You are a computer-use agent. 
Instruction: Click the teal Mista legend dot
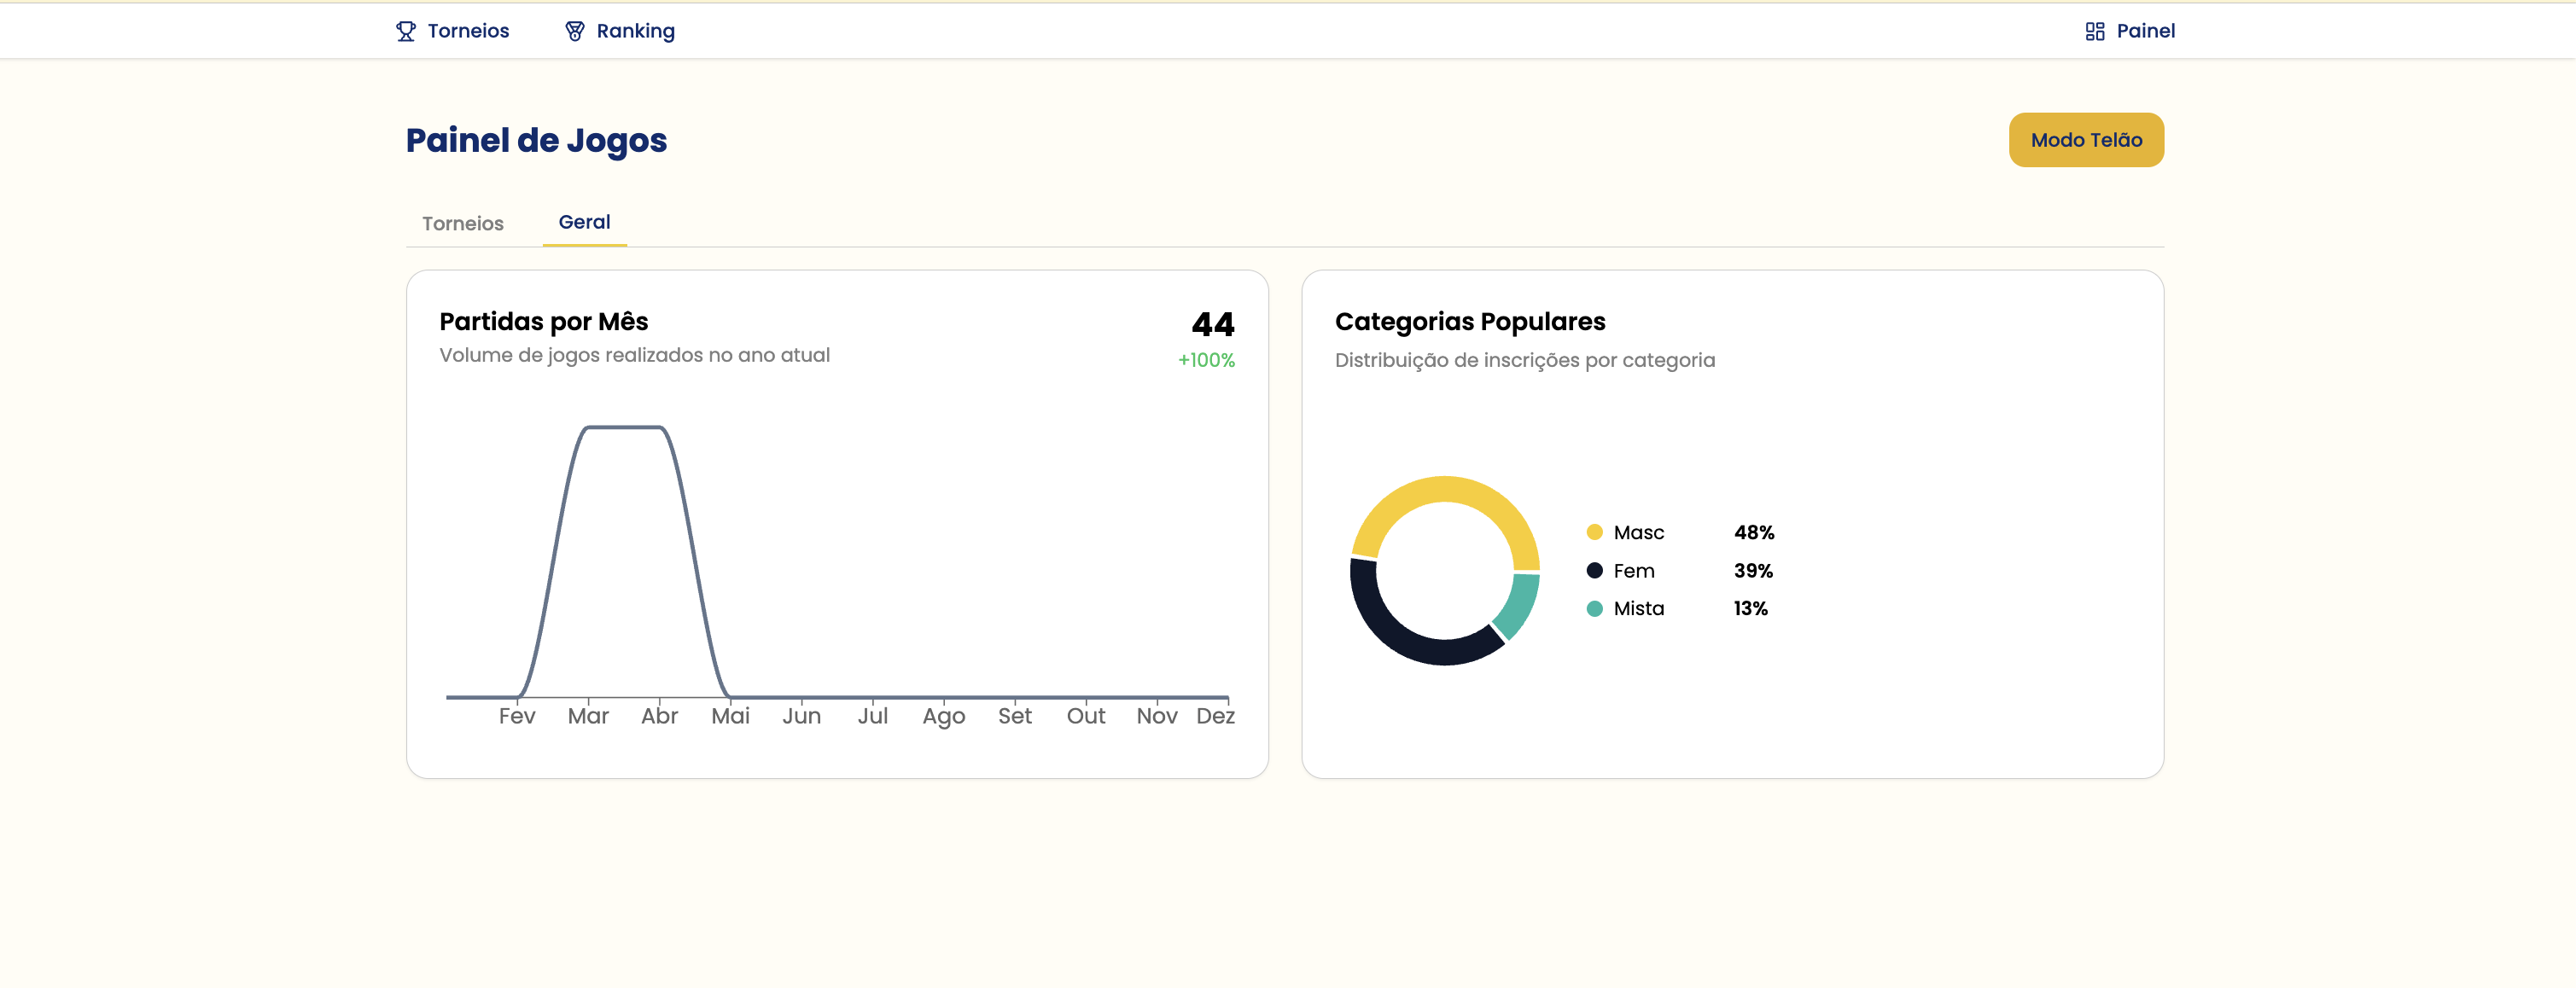[1594, 608]
